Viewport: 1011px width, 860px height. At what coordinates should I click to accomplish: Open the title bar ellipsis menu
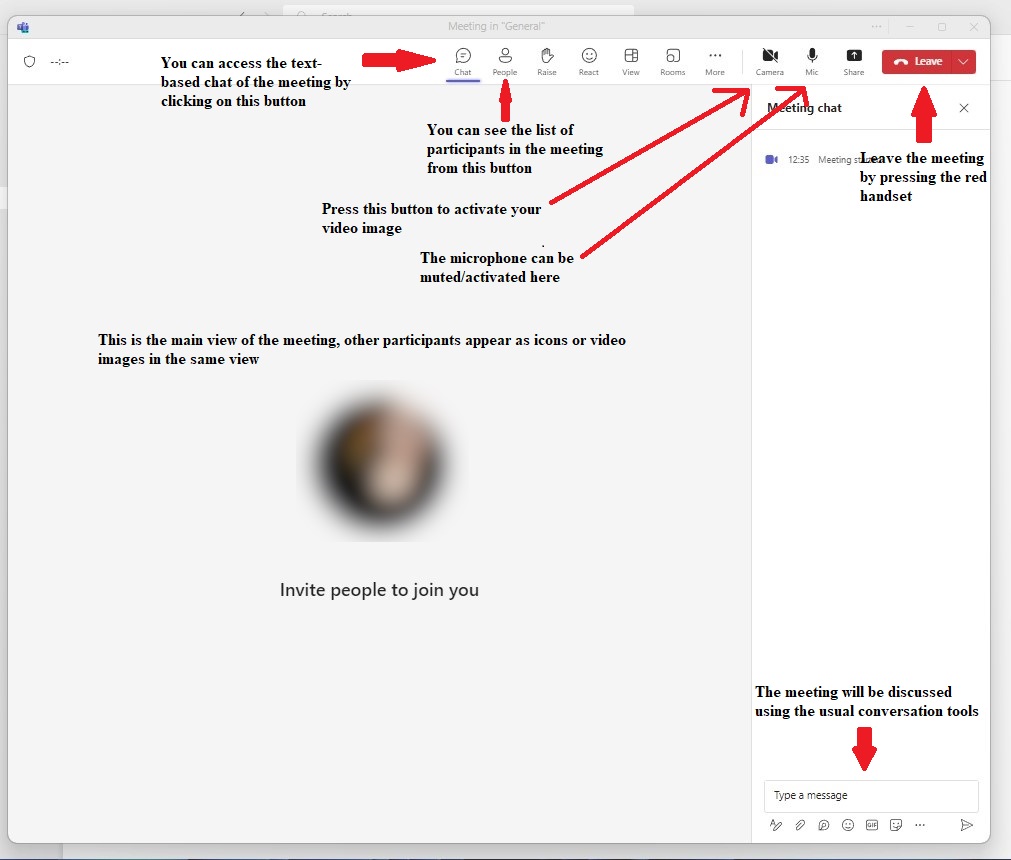[x=877, y=27]
